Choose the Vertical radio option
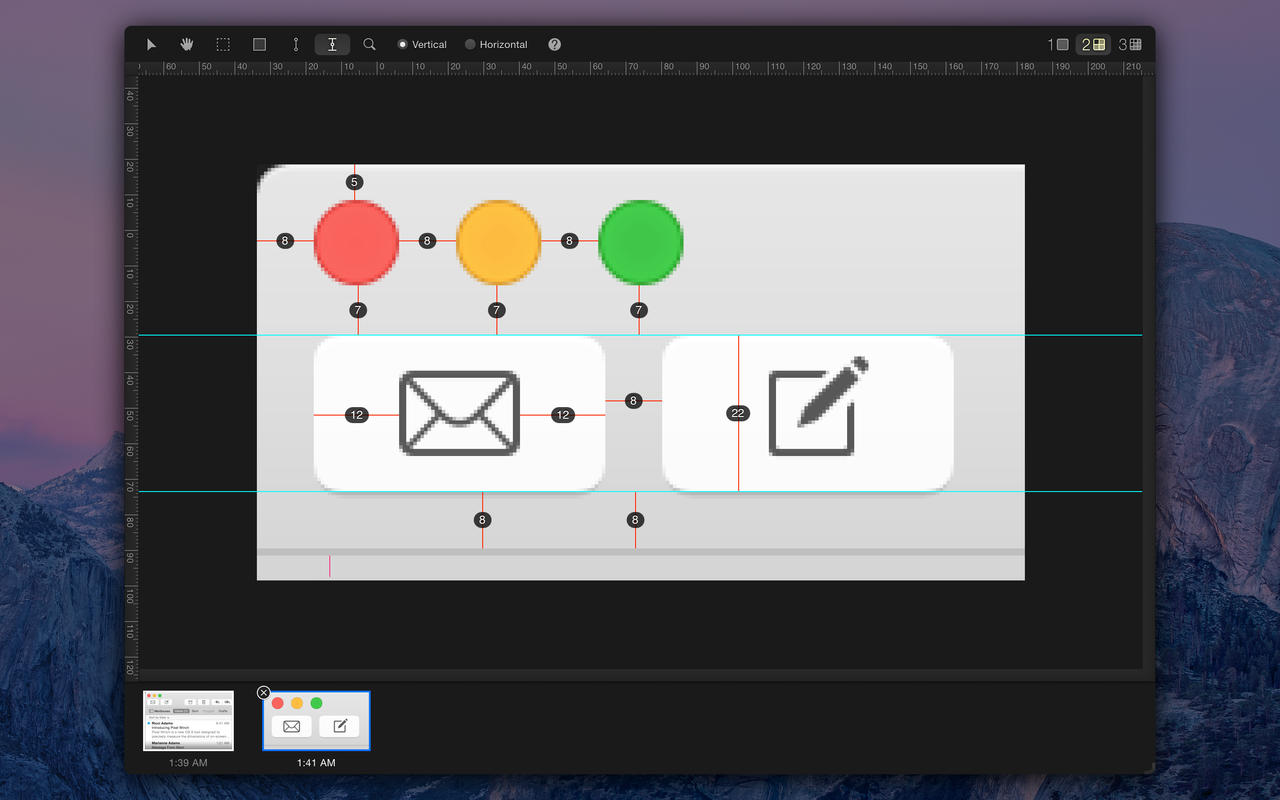 point(403,44)
